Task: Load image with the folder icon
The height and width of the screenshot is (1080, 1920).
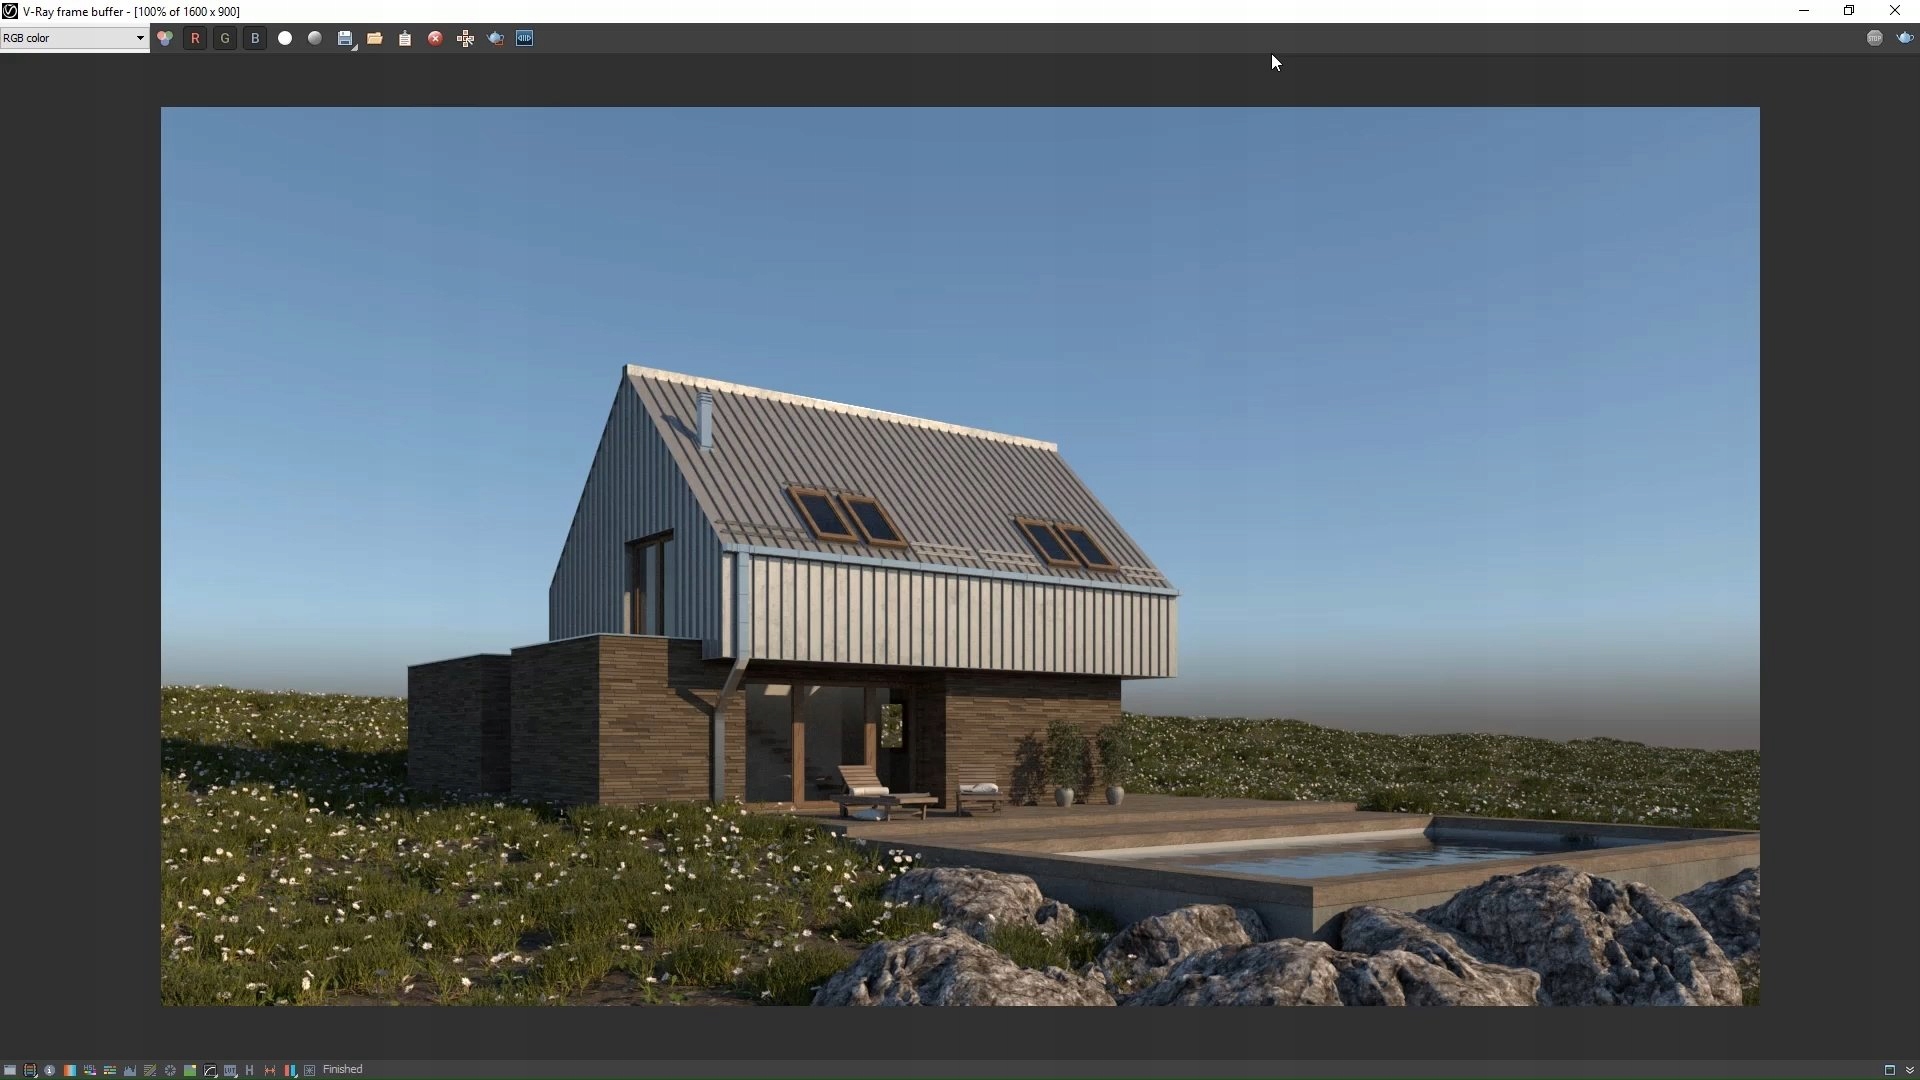Action: pyautogui.click(x=375, y=38)
